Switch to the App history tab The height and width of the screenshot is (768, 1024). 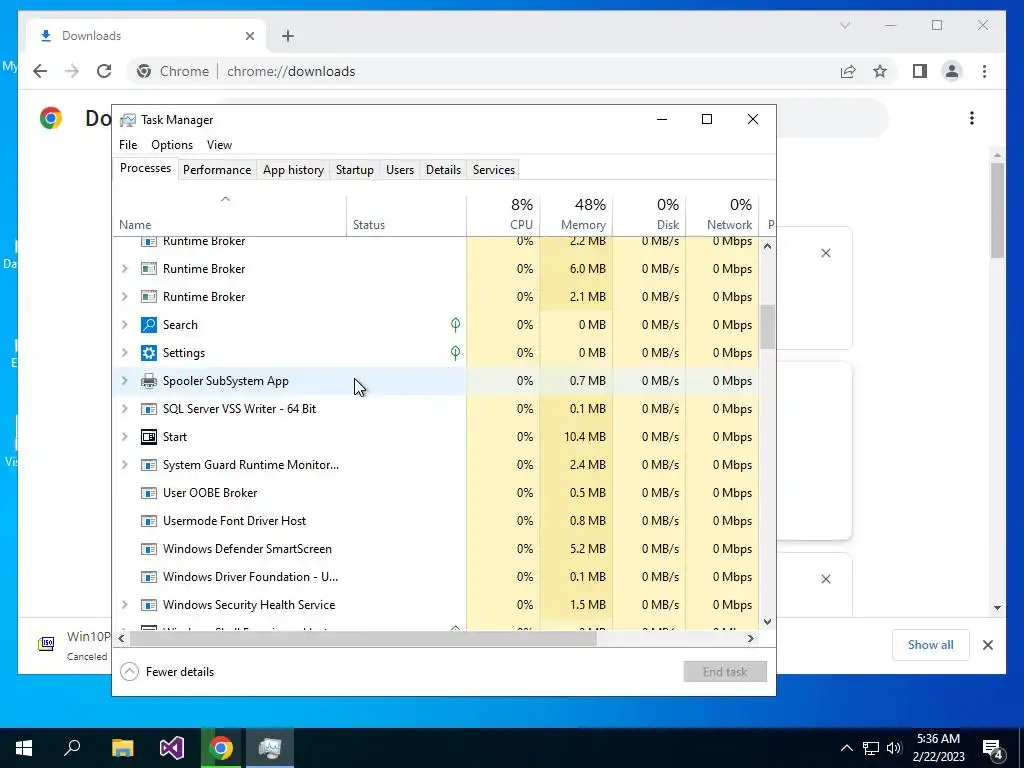293,170
